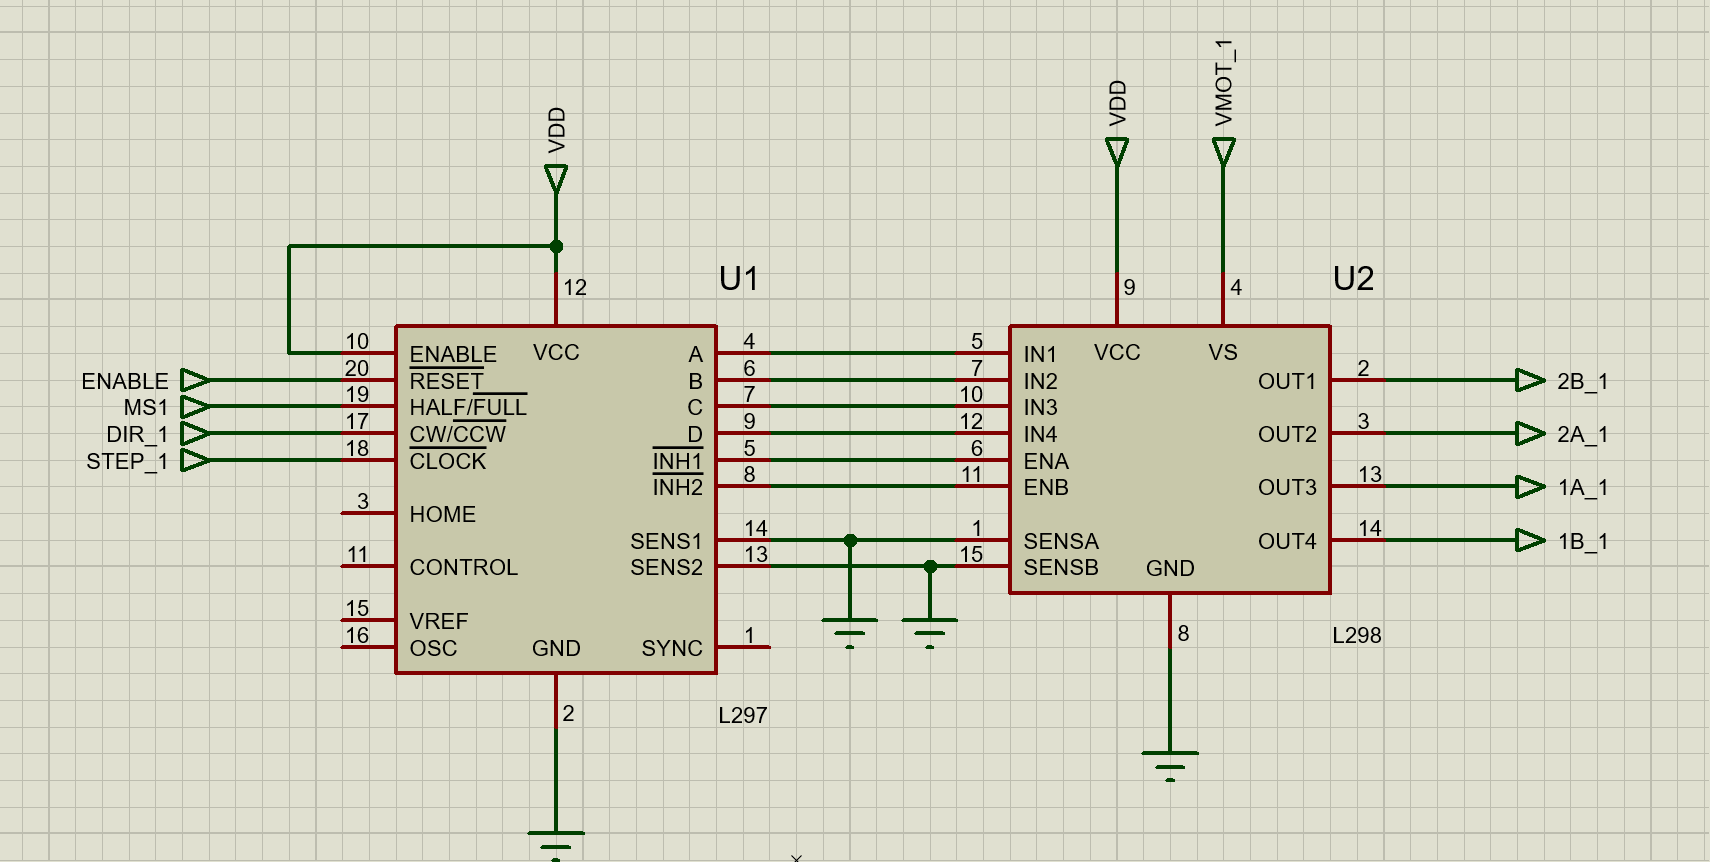Click the STEP_1 terminal label text
Screen dimensions: 1710x862
tap(127, 461)
